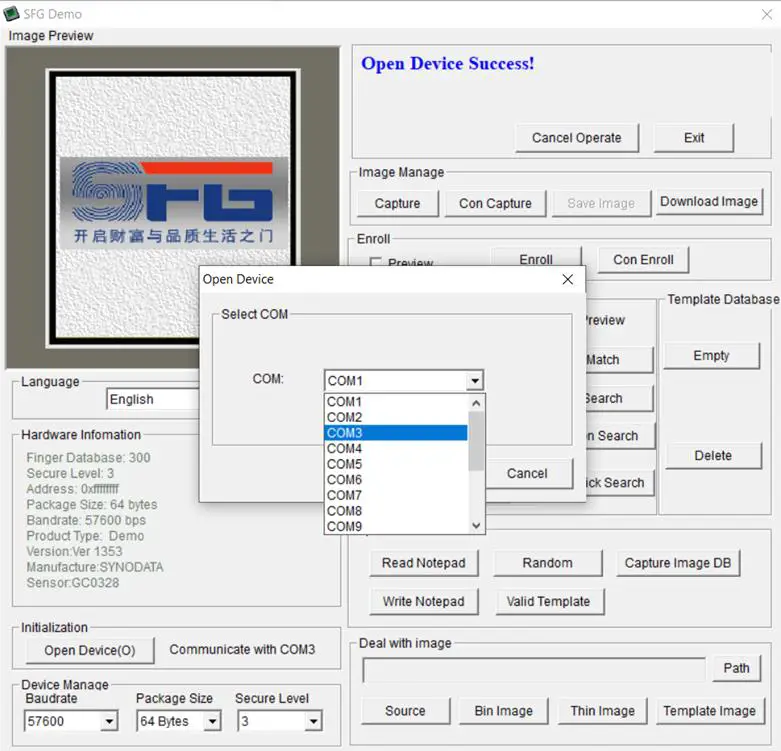The height and width of the screenshot is (751, 781).
Task: Open the Package Size dropdown
Action: click(x=212, y=721)
